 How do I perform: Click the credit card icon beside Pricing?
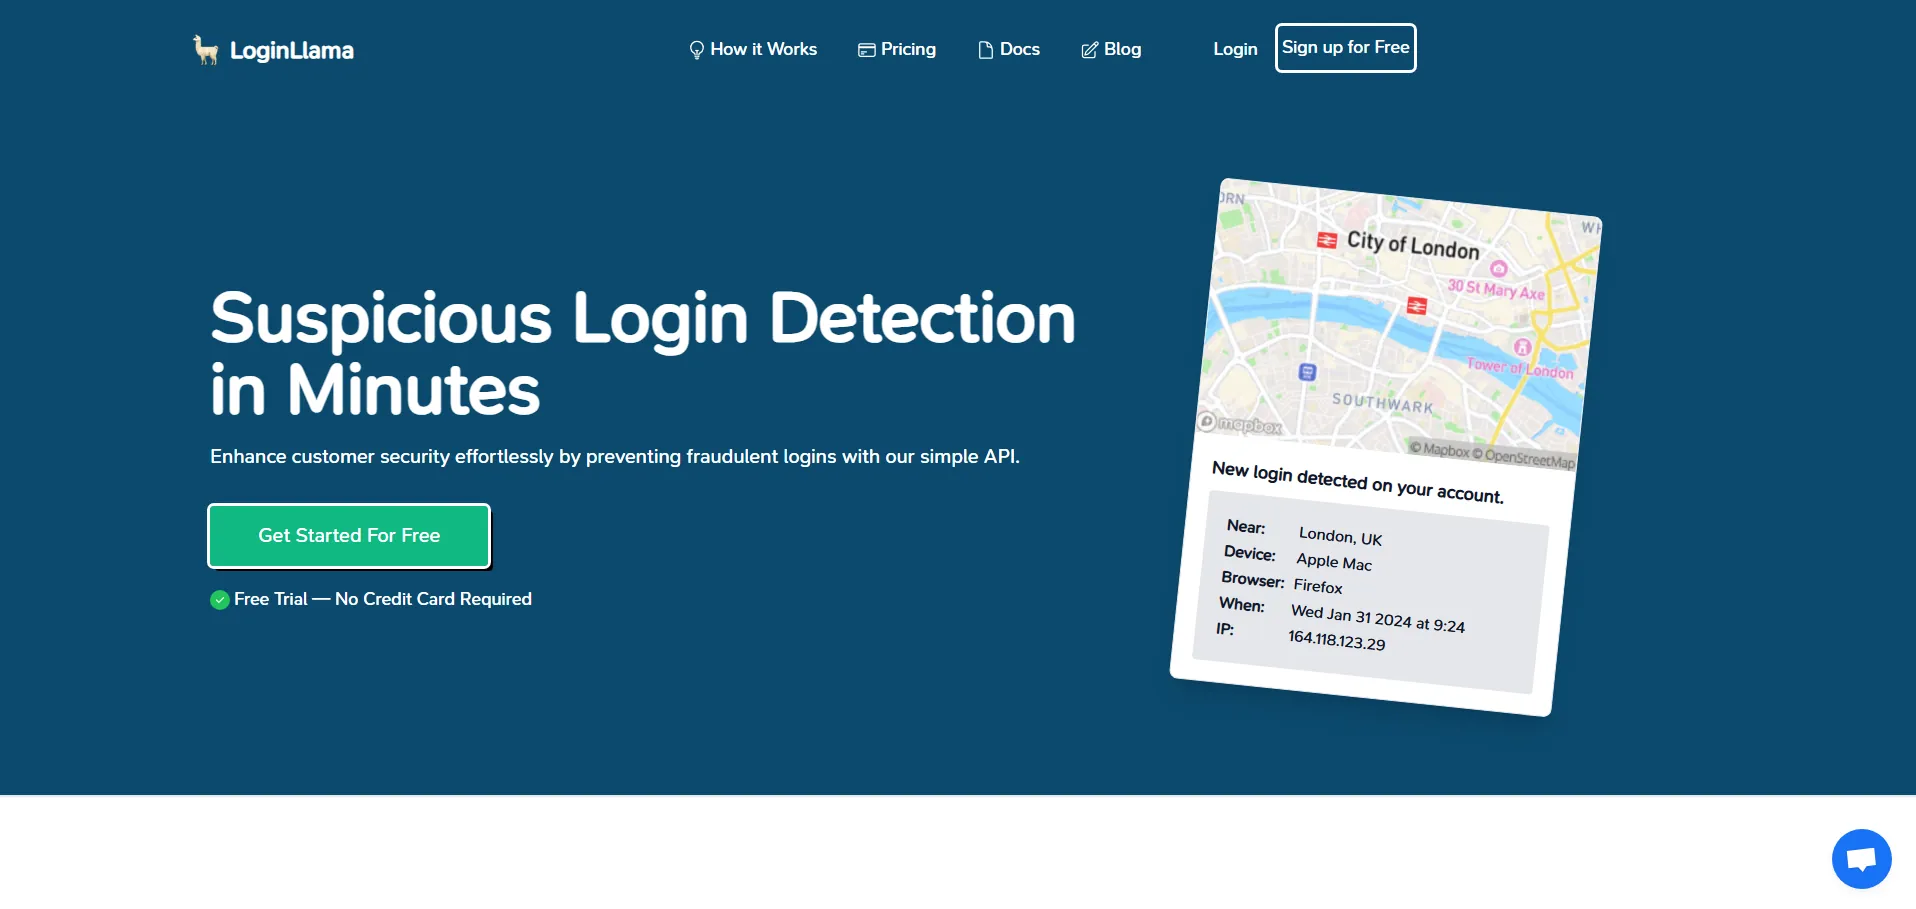[866, 50]
